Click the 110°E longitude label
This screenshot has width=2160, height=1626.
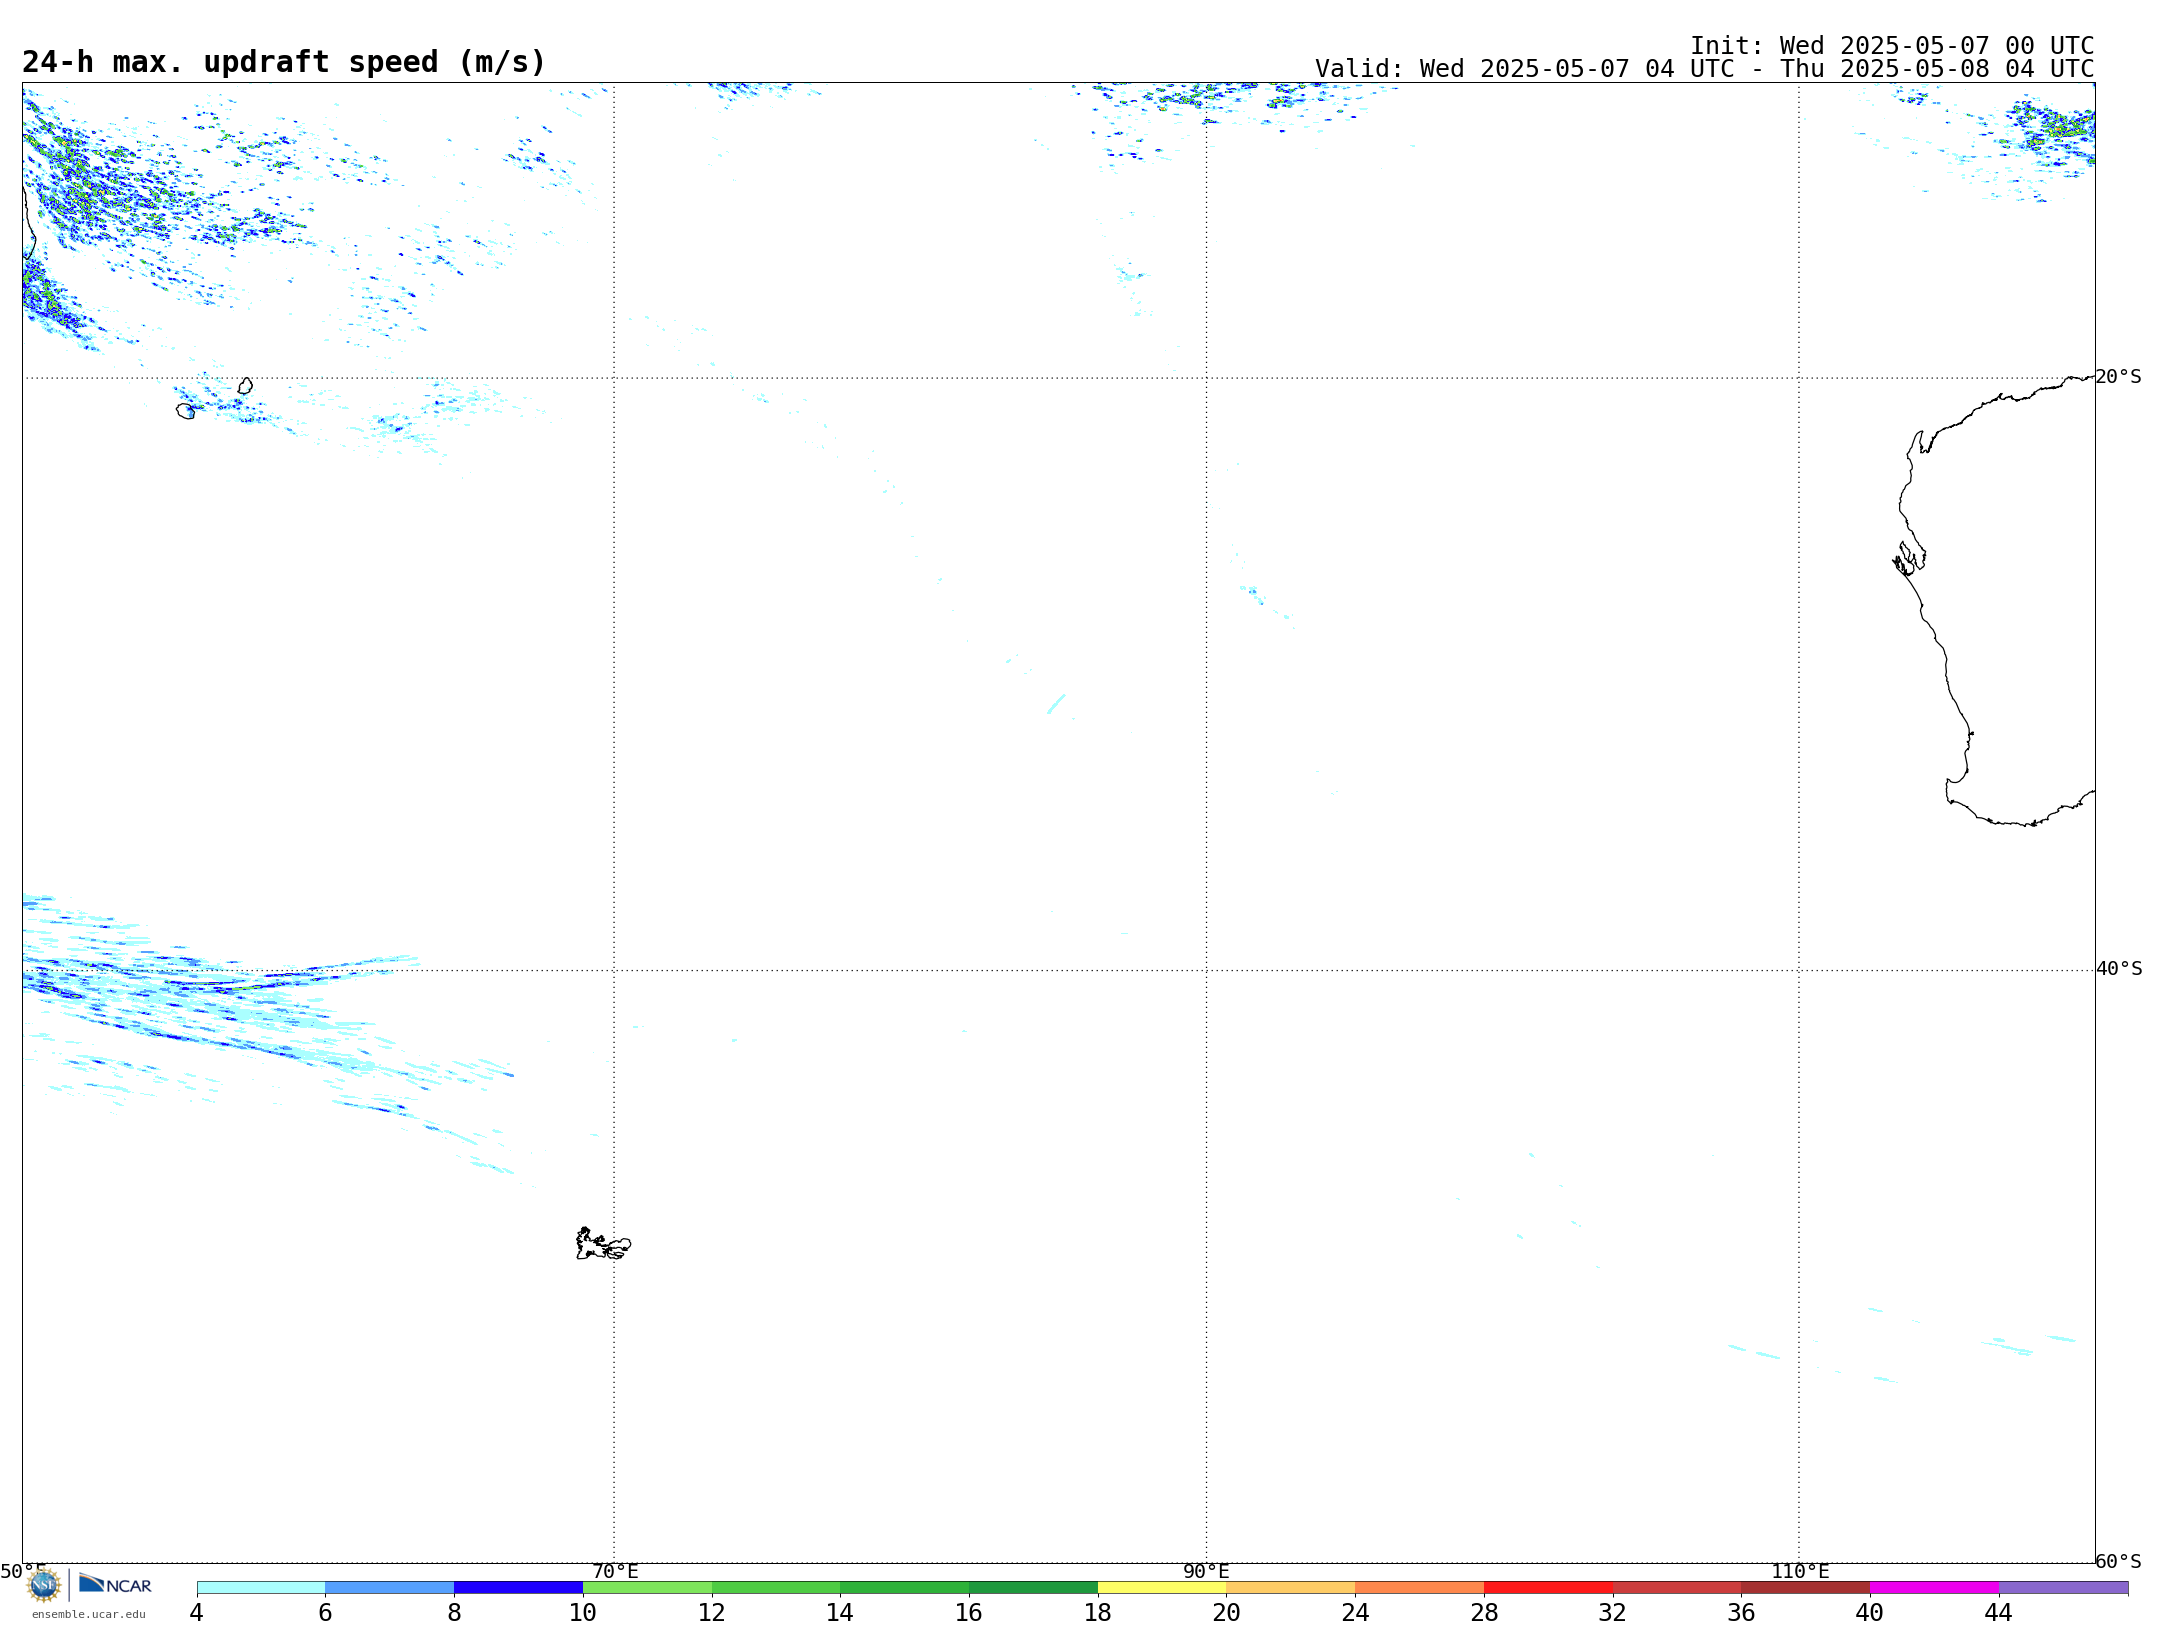[x=1800, y=1572]
